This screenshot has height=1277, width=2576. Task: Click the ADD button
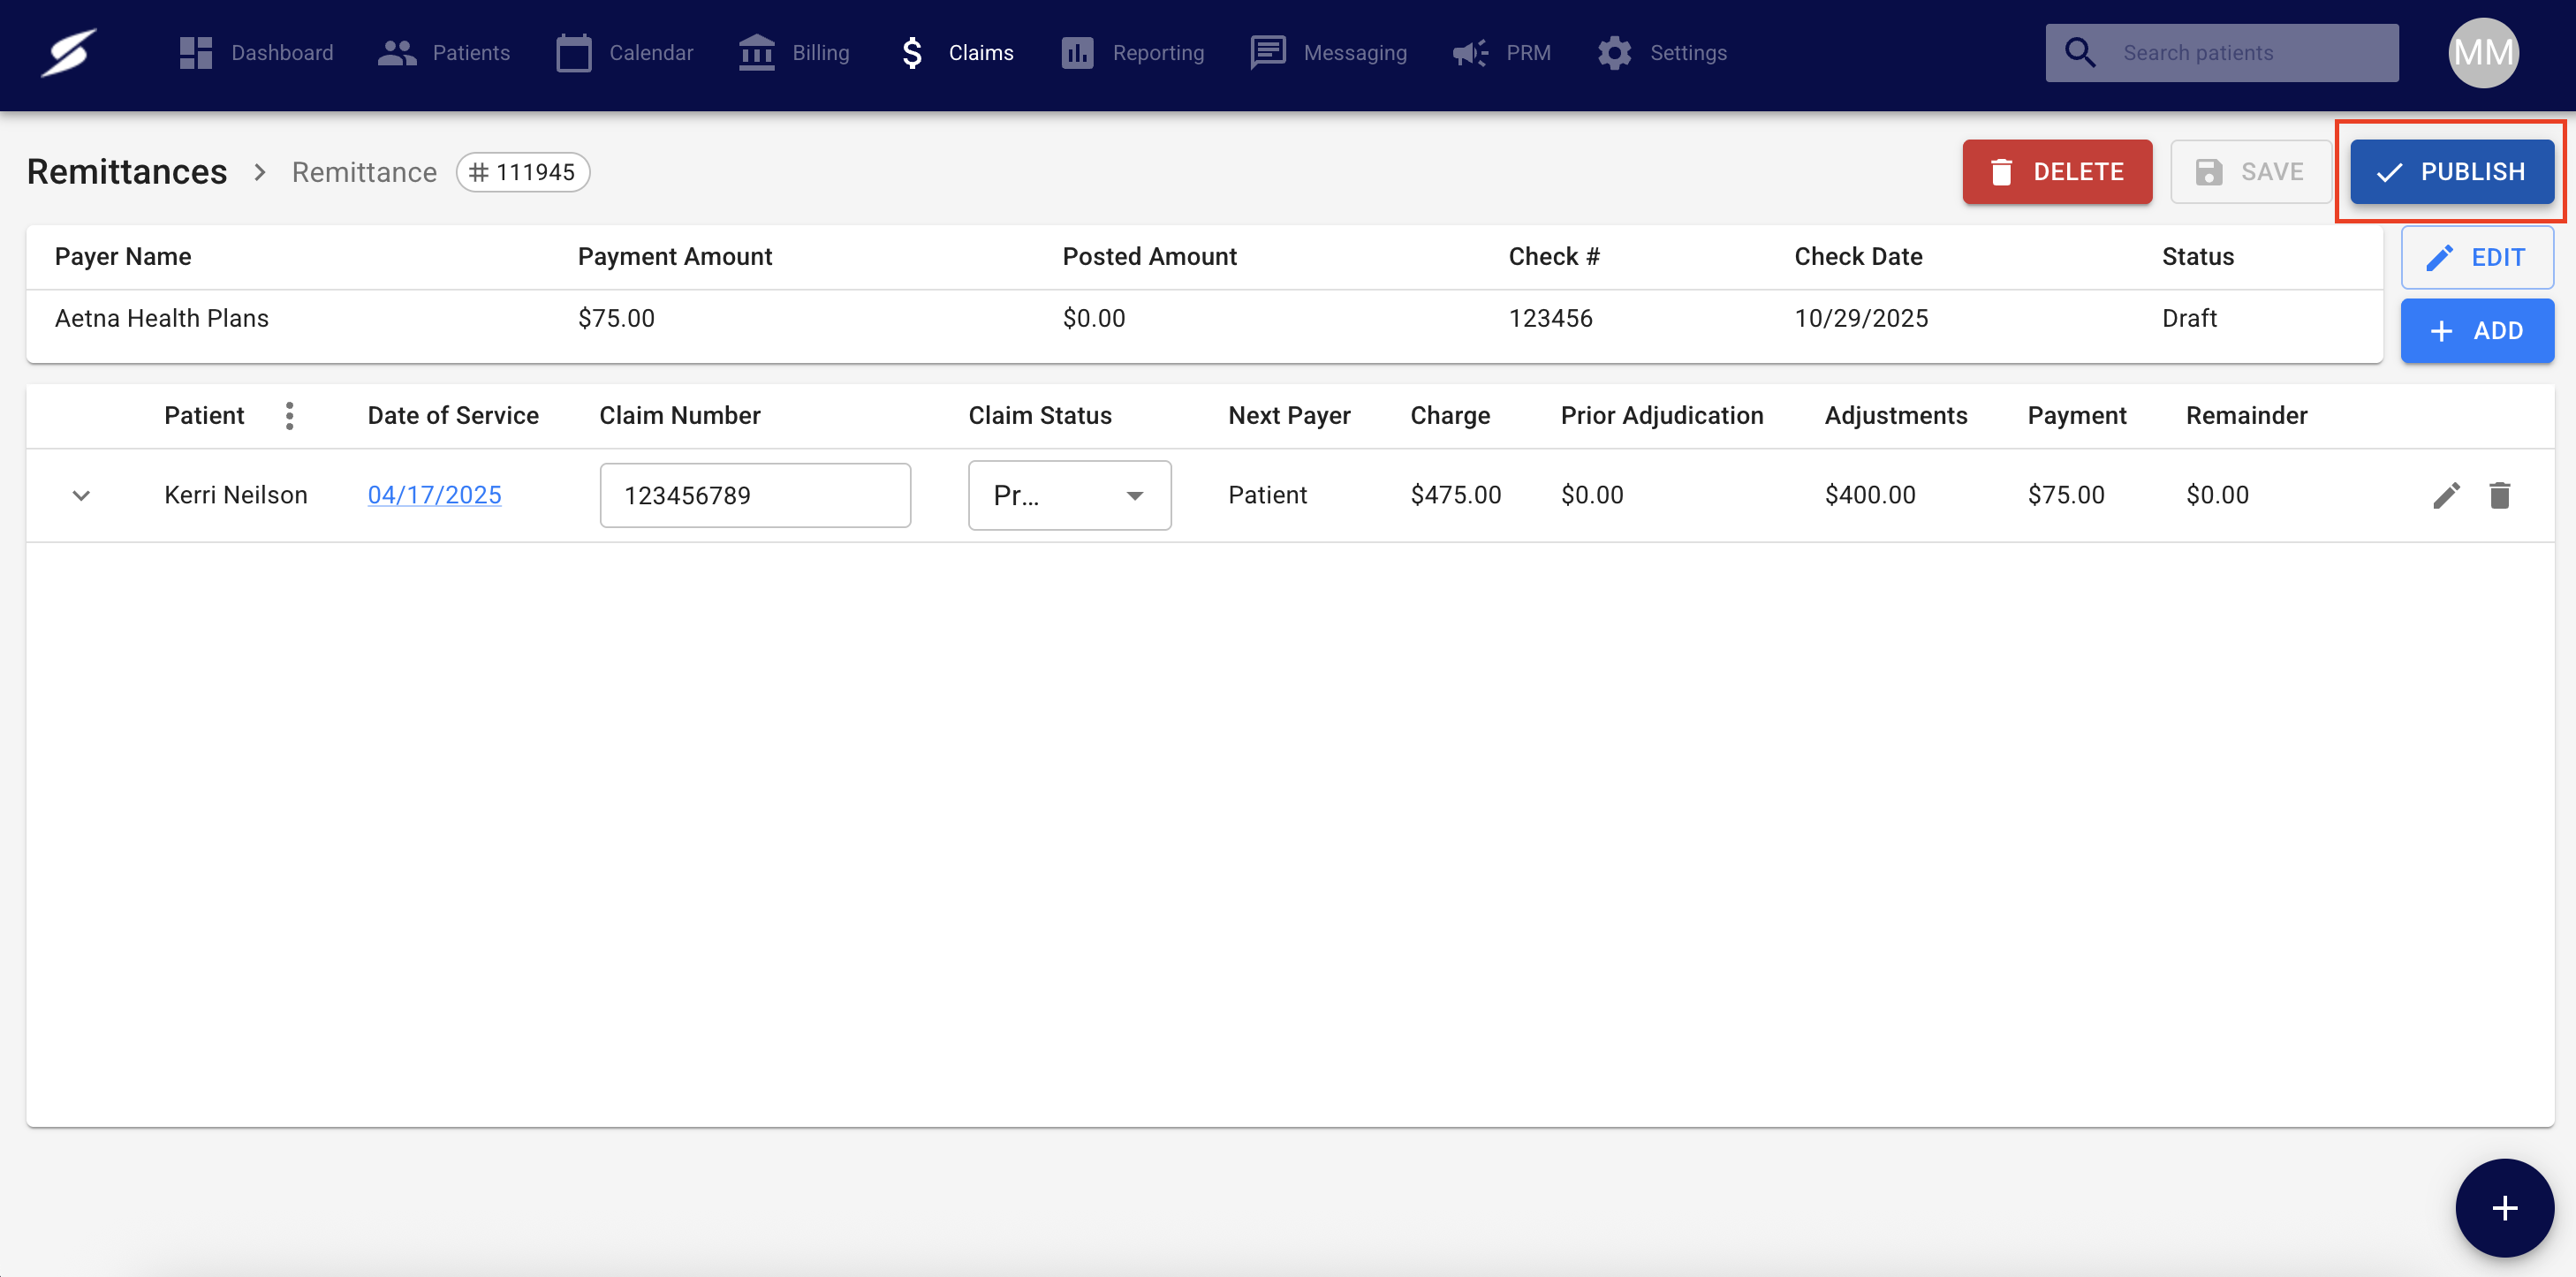2477,331
